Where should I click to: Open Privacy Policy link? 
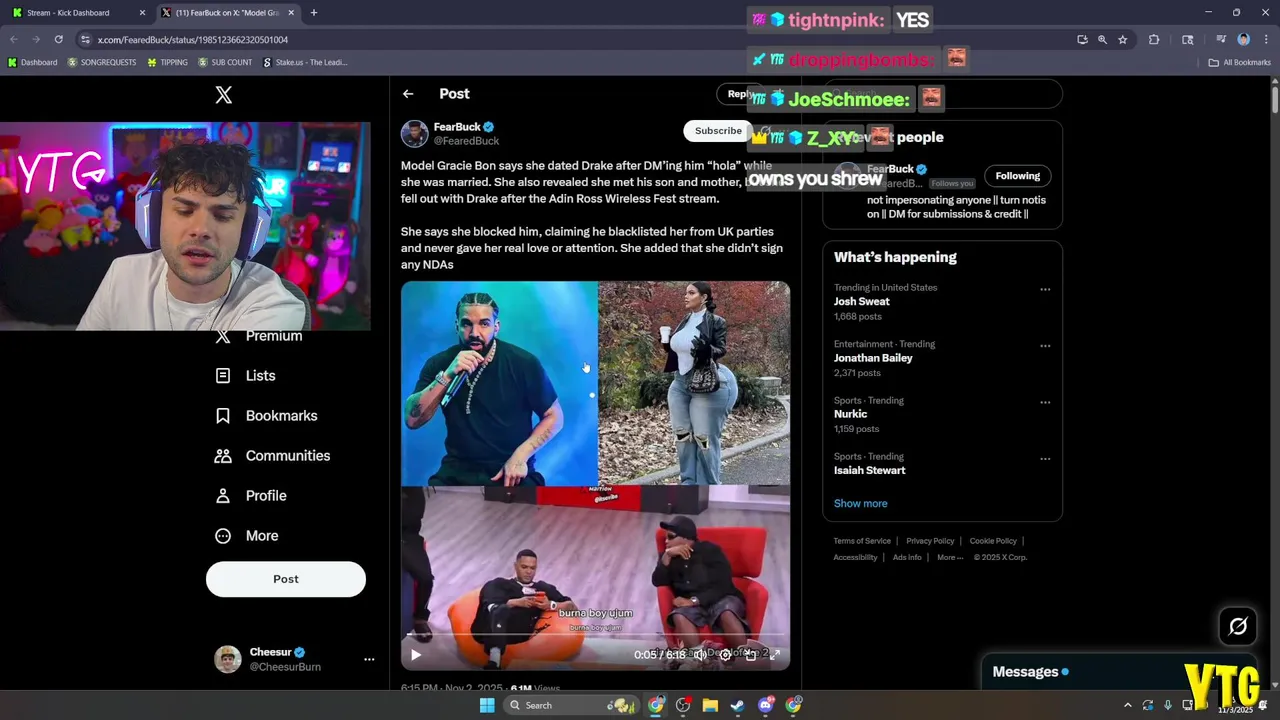point(930,541)
